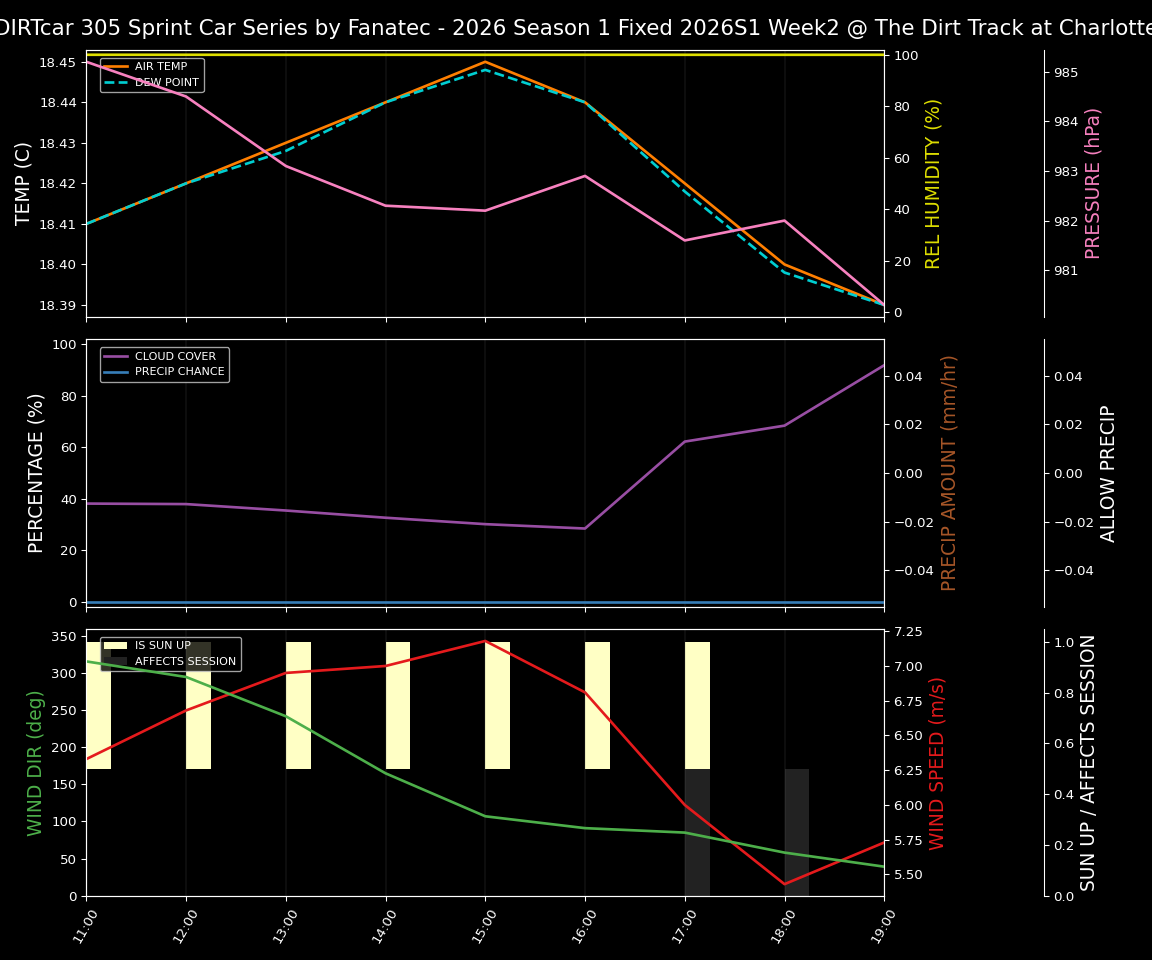The height and width of the screenshot is (960, 1152).
Task: Toggle the AIR TEMP legend entry
Action: coord(163,67)
